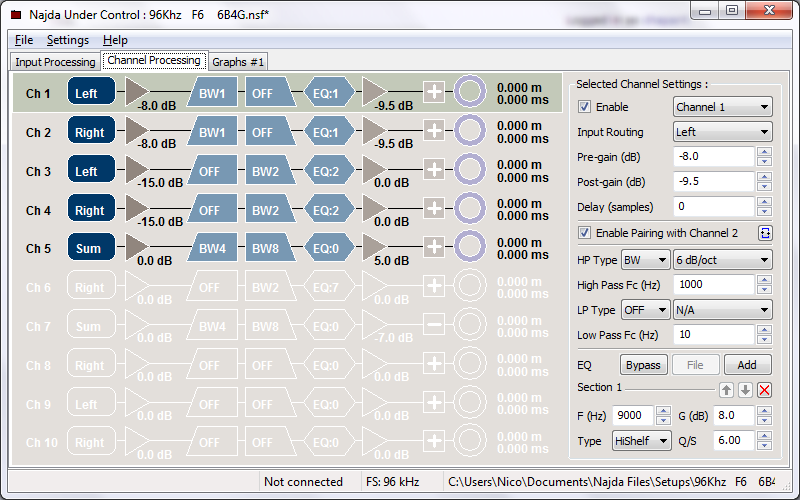Viewport: 800px width, 500px height.
Task: Open the File menu
Action: click(23, 40)
